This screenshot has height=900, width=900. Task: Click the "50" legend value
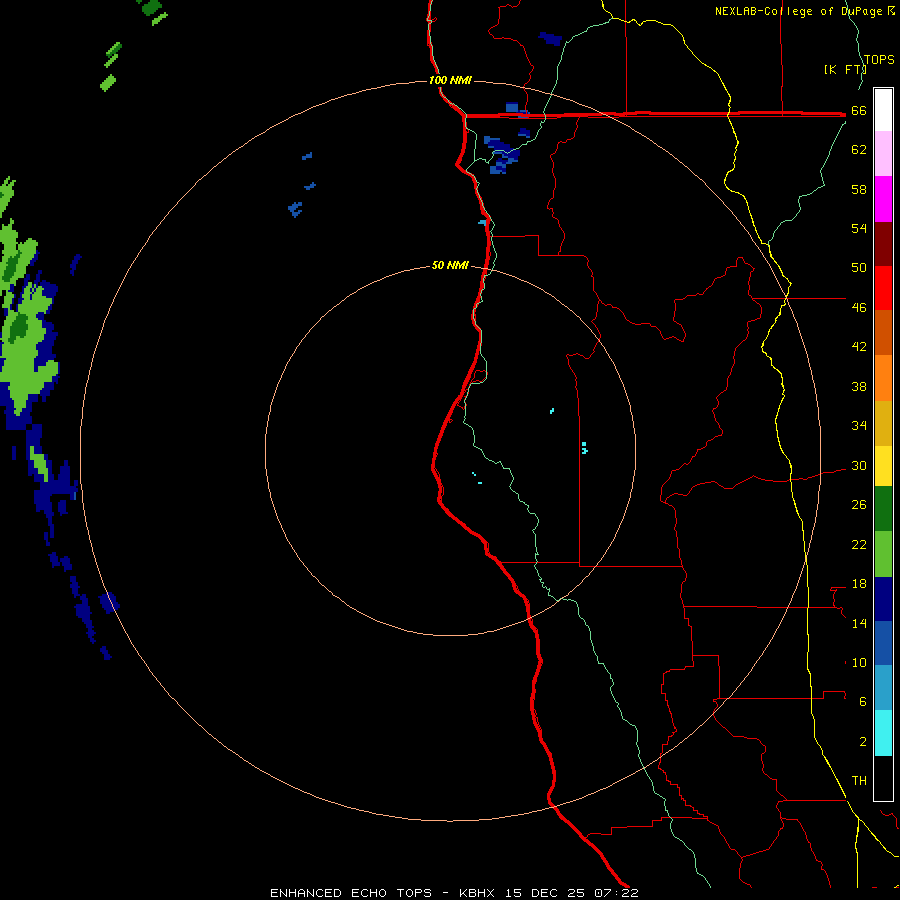[859, 267]
